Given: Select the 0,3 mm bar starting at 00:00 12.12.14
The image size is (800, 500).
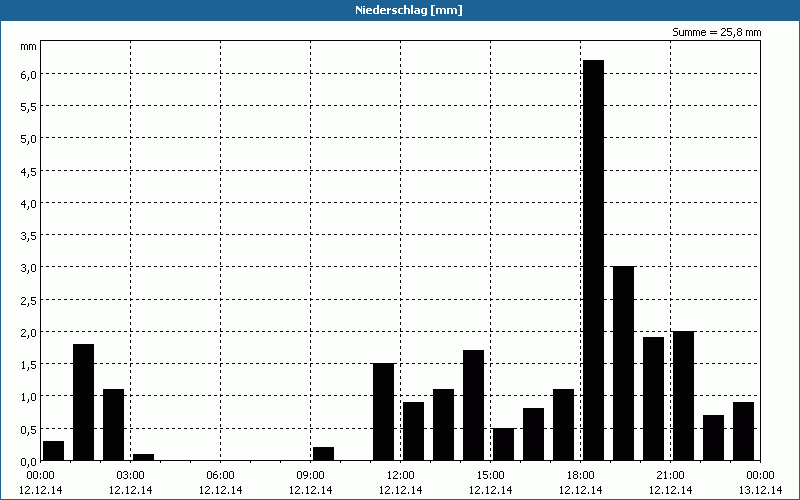Looking at the screenshot, I should 54,451.
